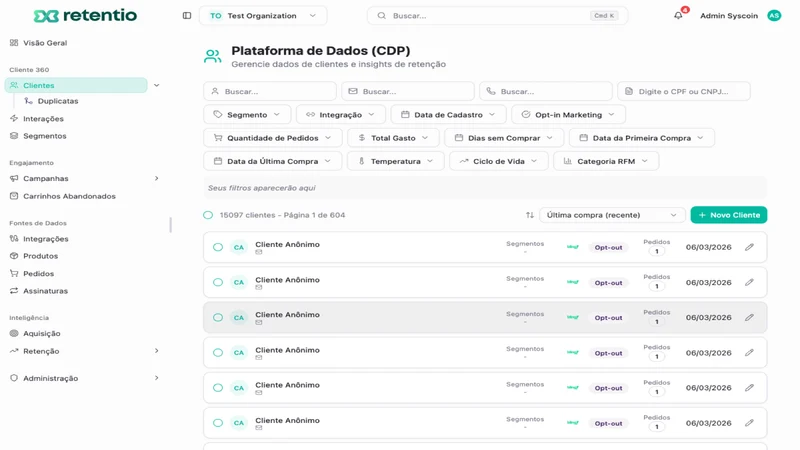Open the Temperatura filter dropdown
This screenshot has width=800, height=450.
(x=395, y=161)
